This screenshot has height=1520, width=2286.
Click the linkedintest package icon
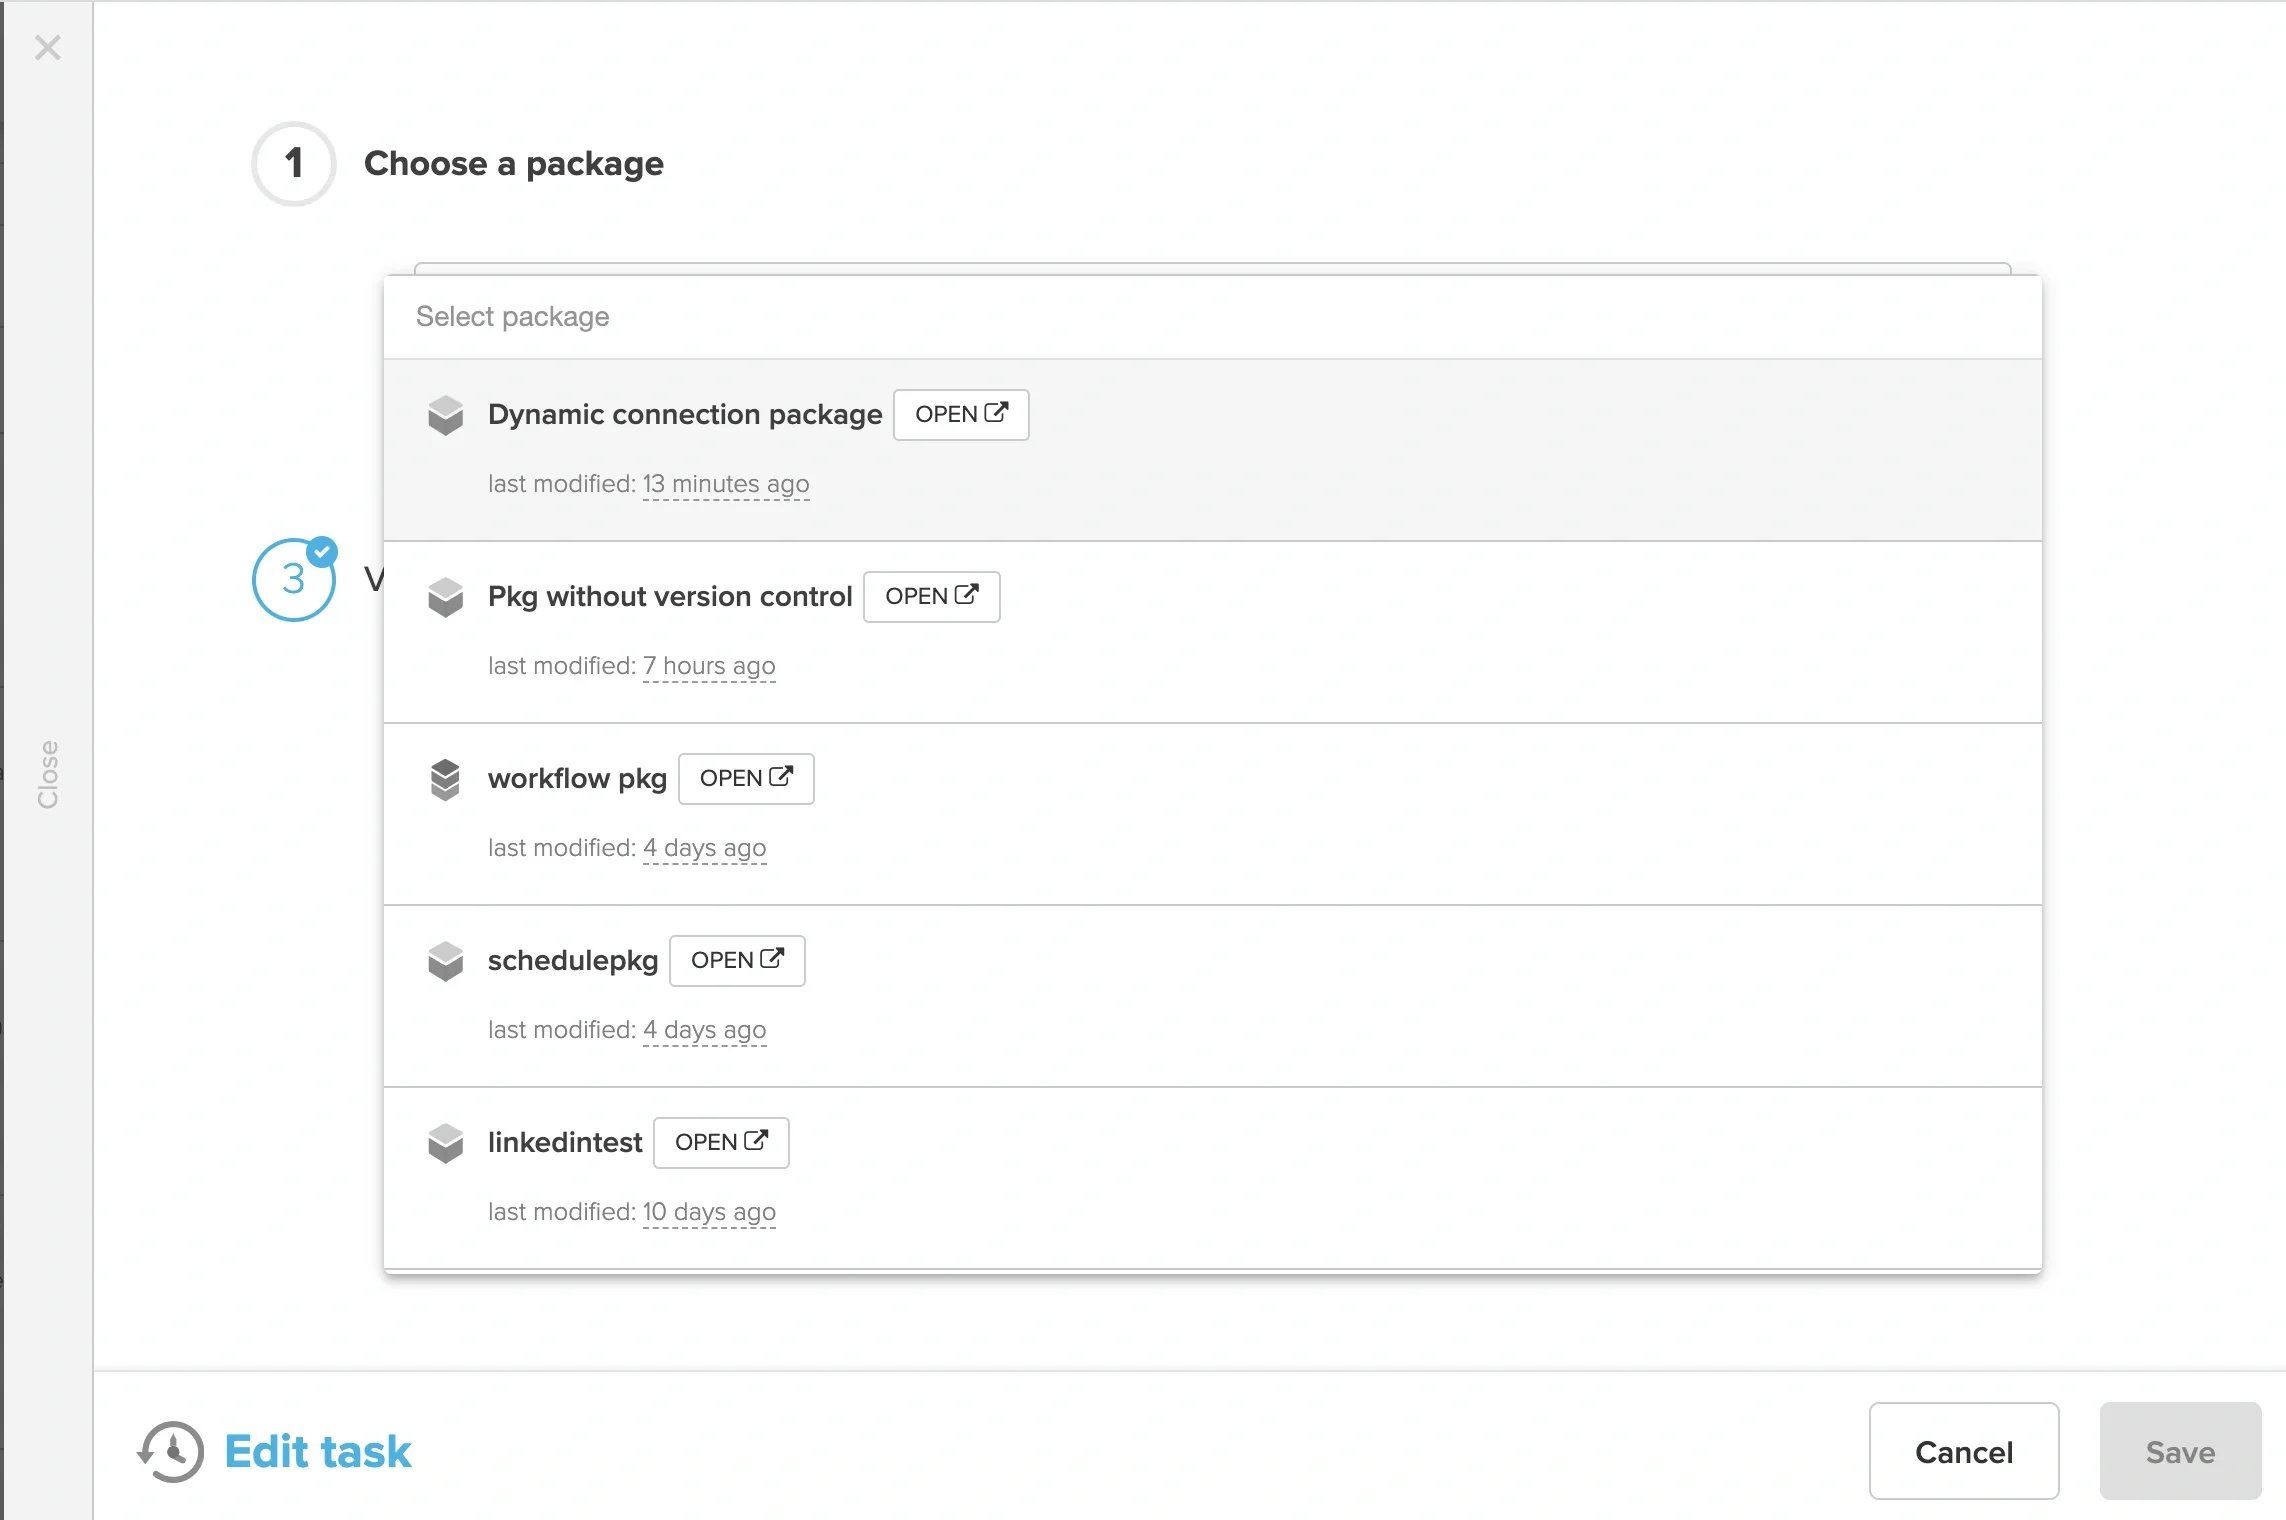pos(445,1143)
